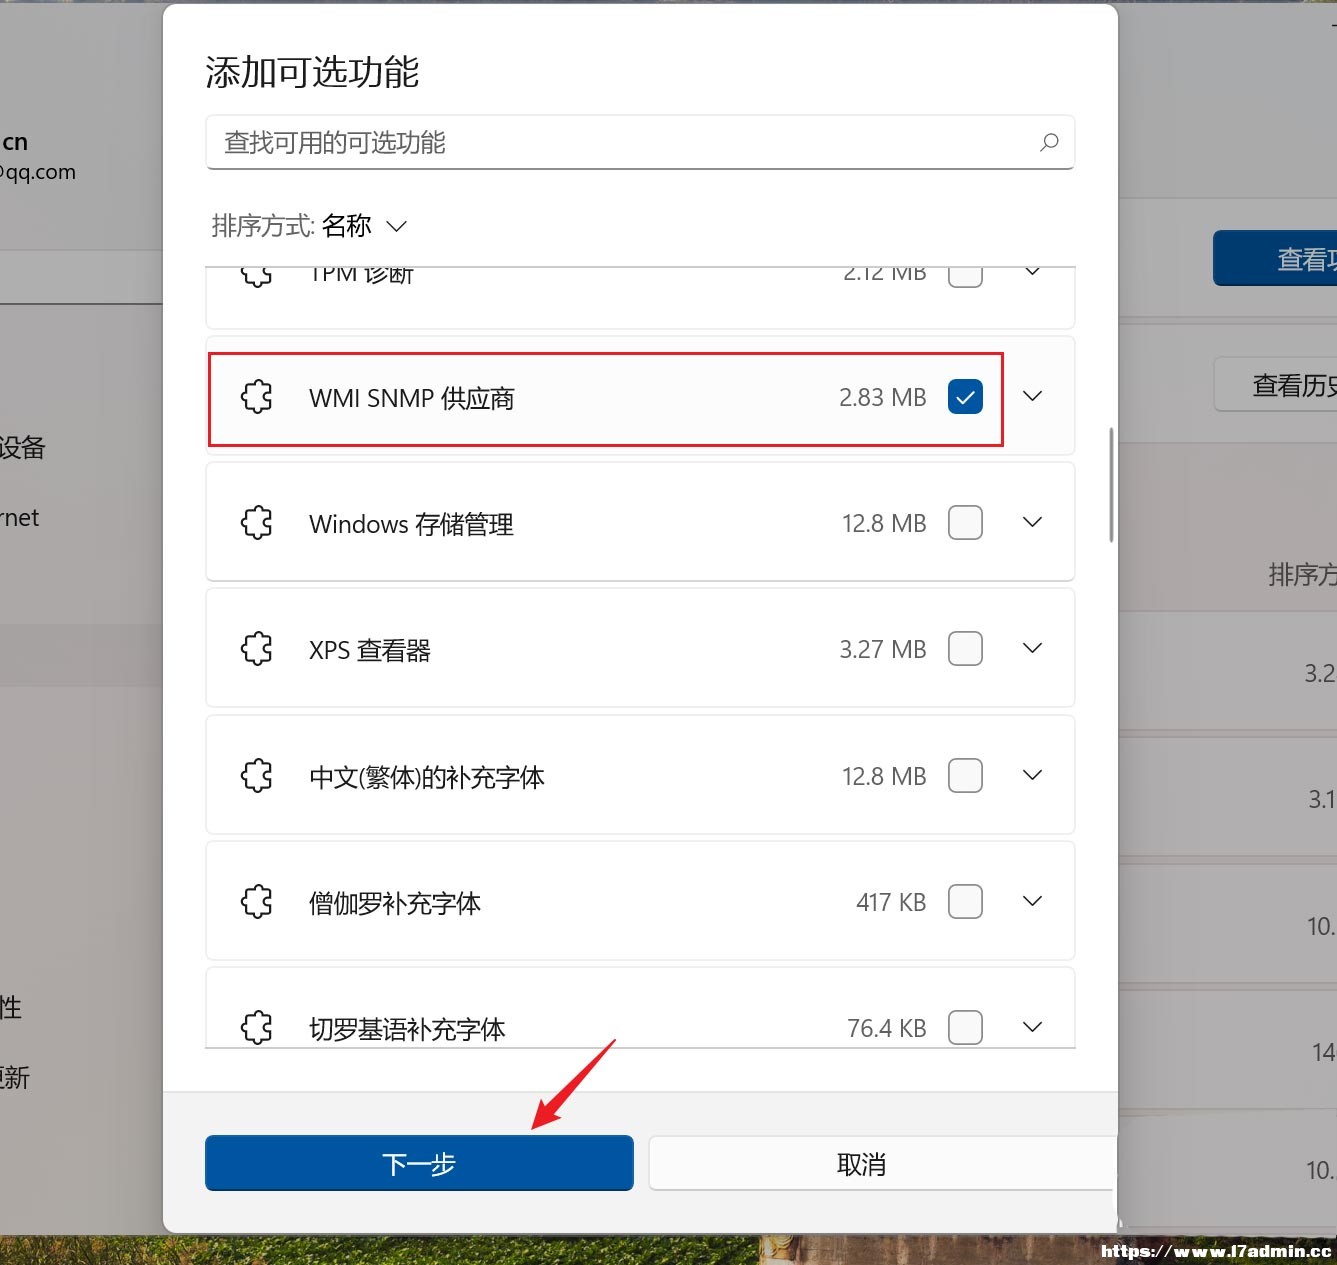Uncheck the WMI SNMP 供应商 checkbox

[965, 397]
